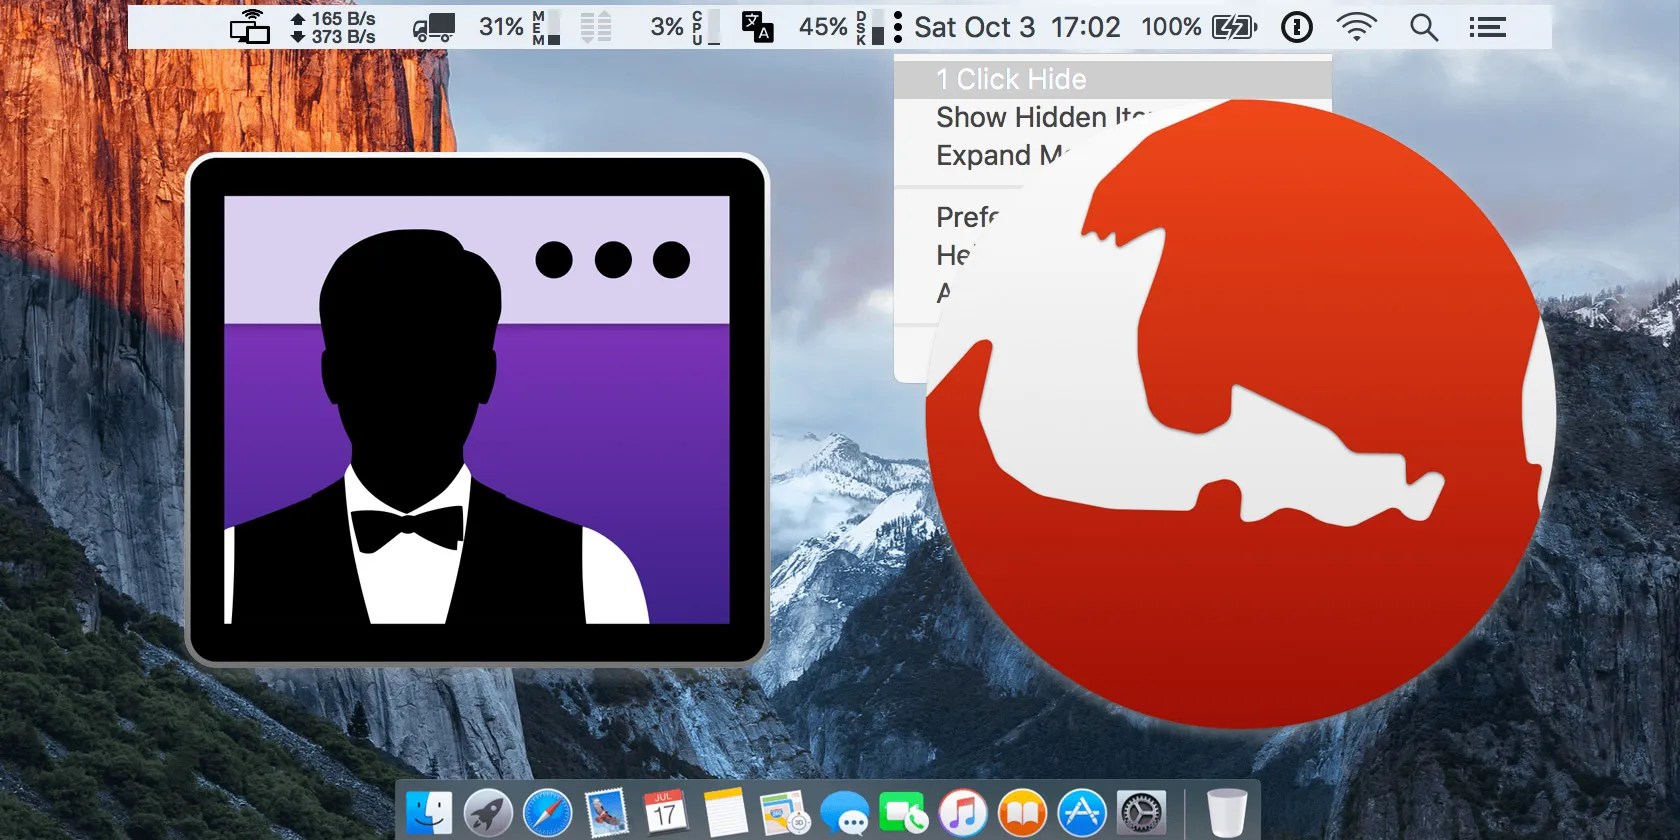Open System Preferences gear in Dock
This screenshot has width=1680, height=840.
click(1141, 812)
